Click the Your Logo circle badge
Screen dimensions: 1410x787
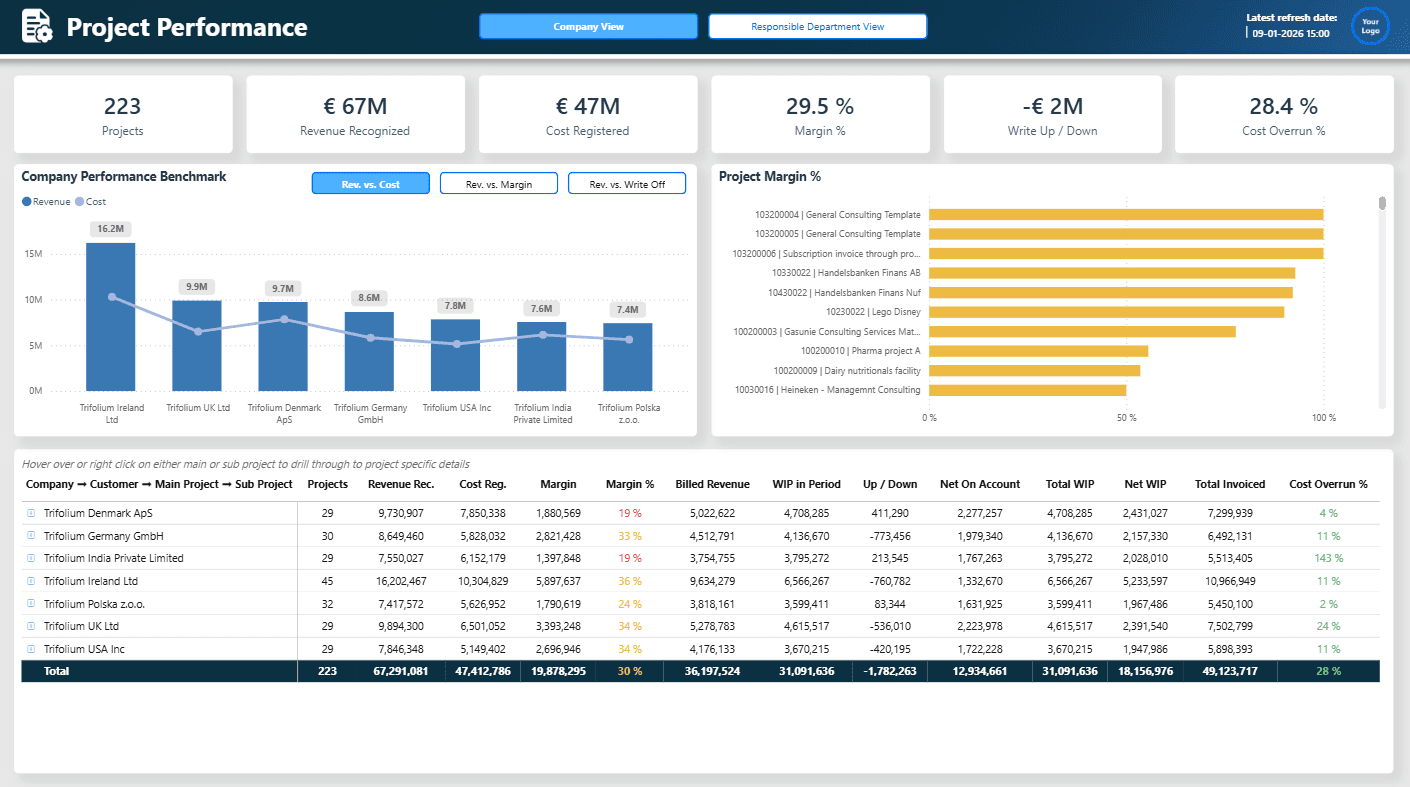coord(1370,26)
